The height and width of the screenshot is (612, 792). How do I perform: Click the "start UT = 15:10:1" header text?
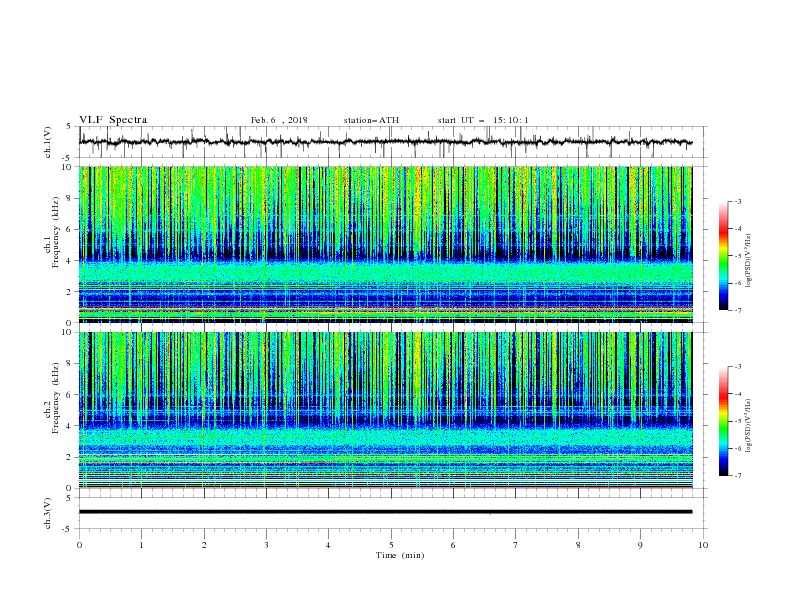483,120
